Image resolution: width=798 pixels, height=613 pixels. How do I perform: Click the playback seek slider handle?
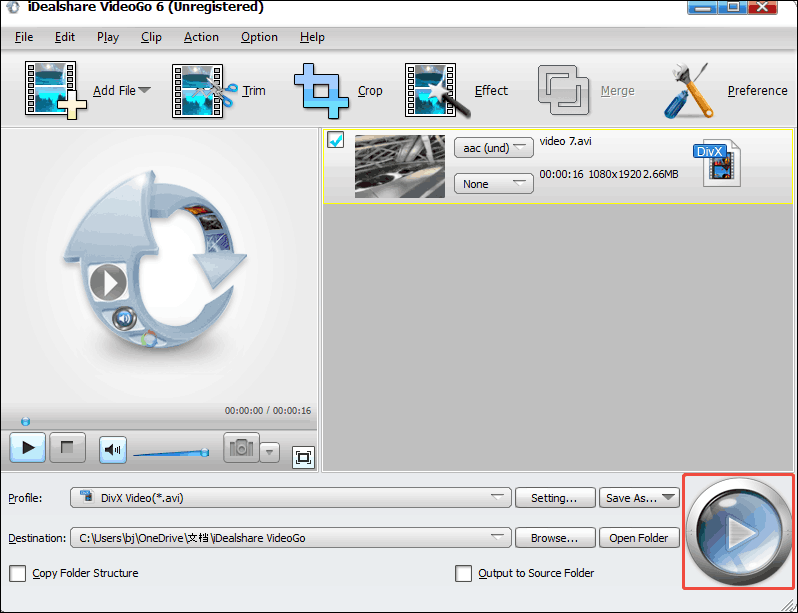pyautogui.click(x=25, y=422)
